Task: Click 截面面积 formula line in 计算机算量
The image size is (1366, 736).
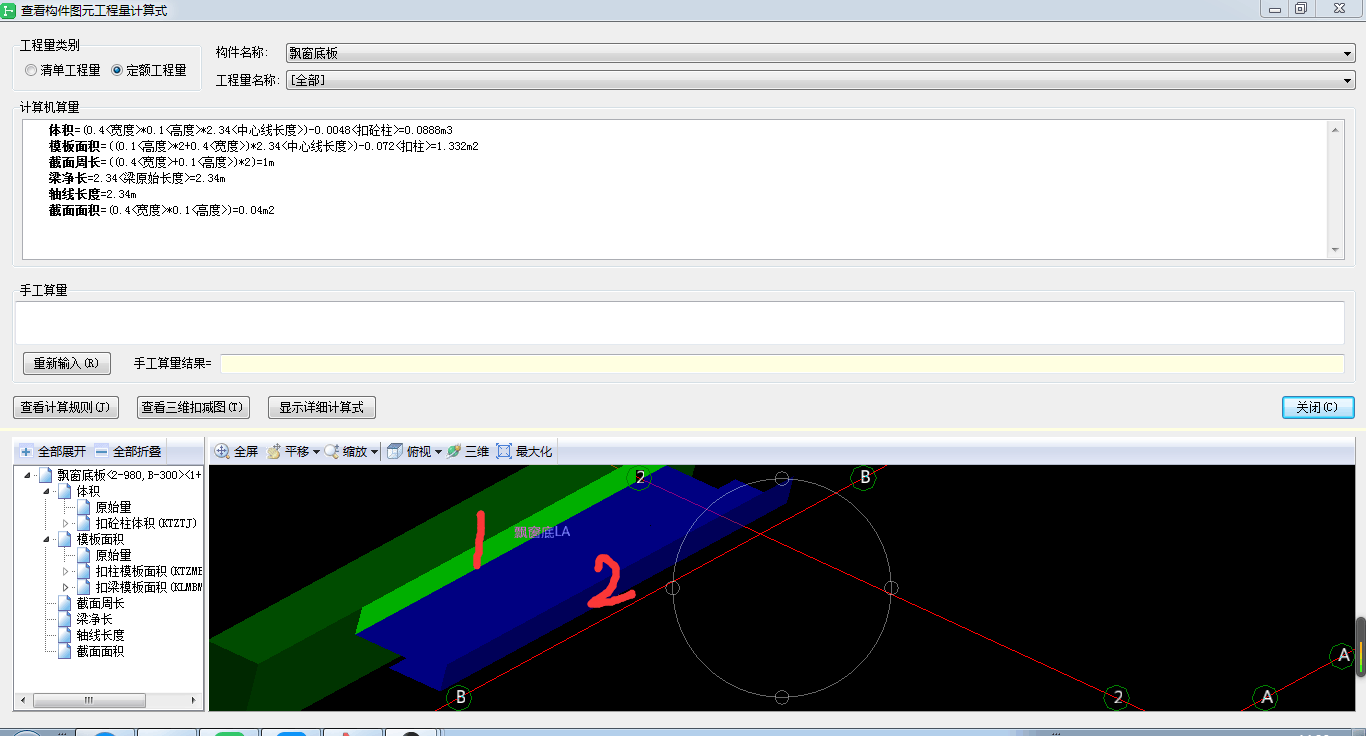Action: (161, 210)
